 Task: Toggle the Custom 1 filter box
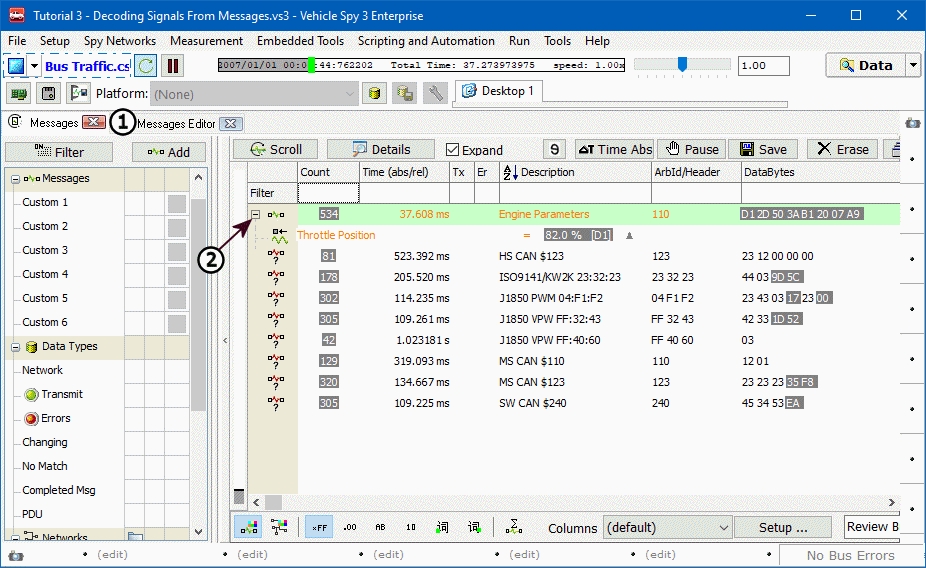(x=177, y=203)
